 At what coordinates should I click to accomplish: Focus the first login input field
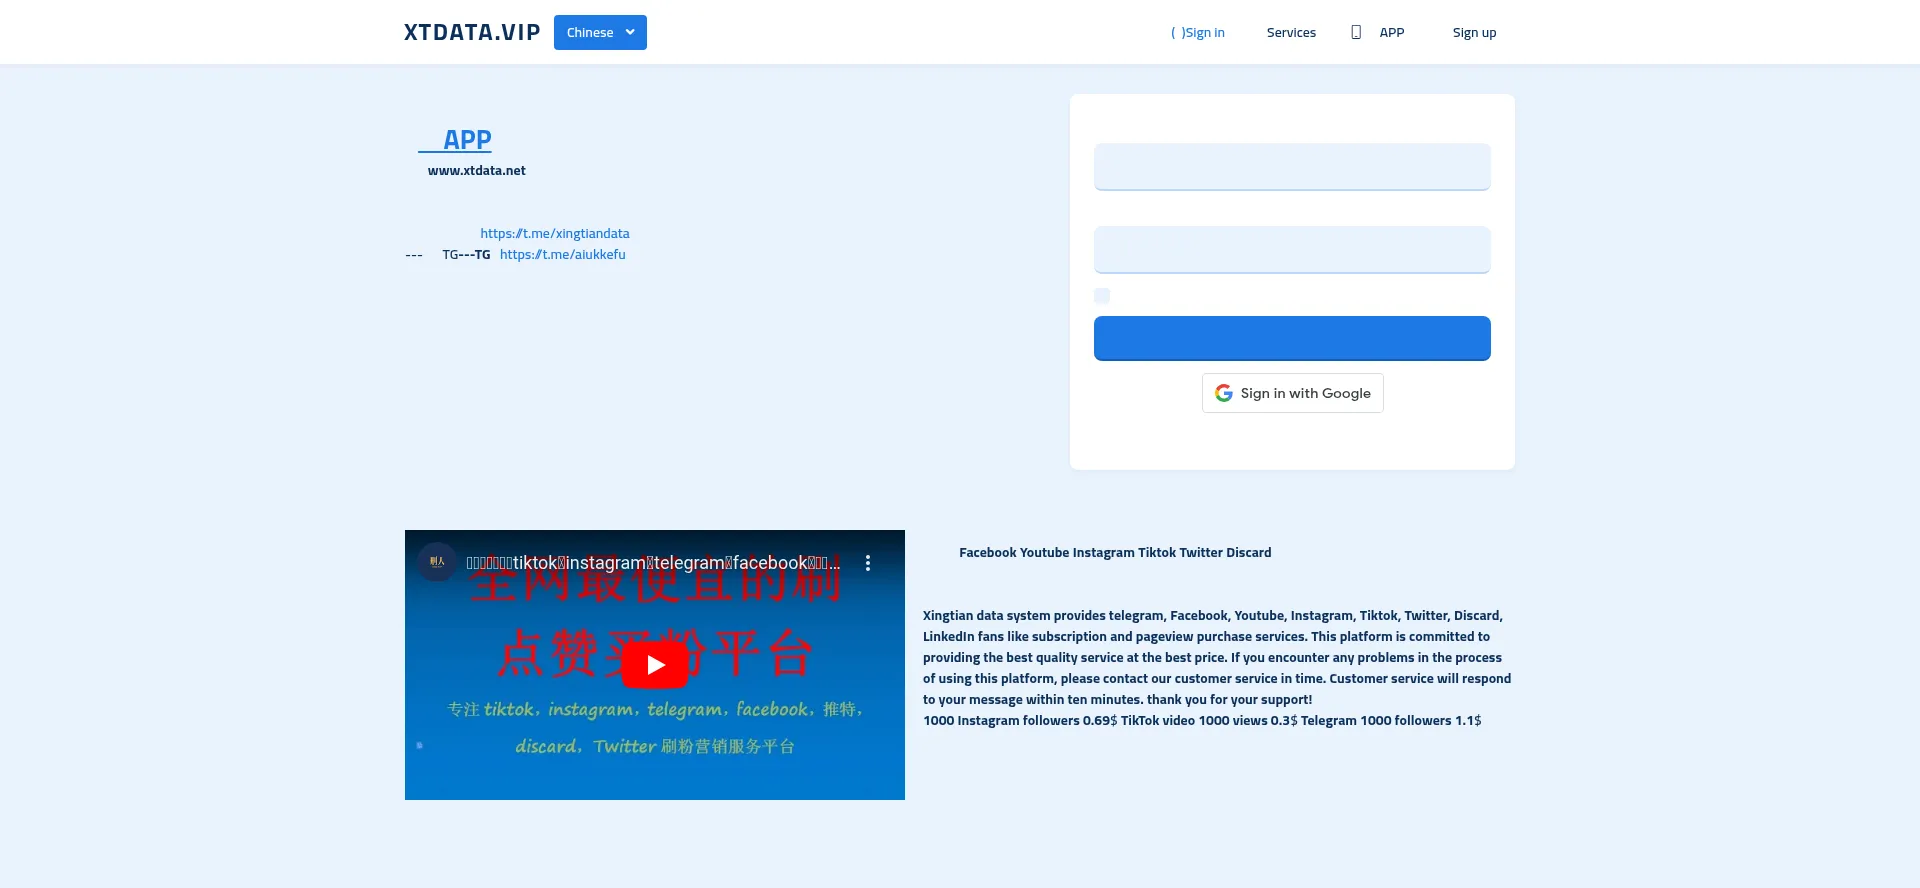pyautogui.click(x=1292, y=167)
